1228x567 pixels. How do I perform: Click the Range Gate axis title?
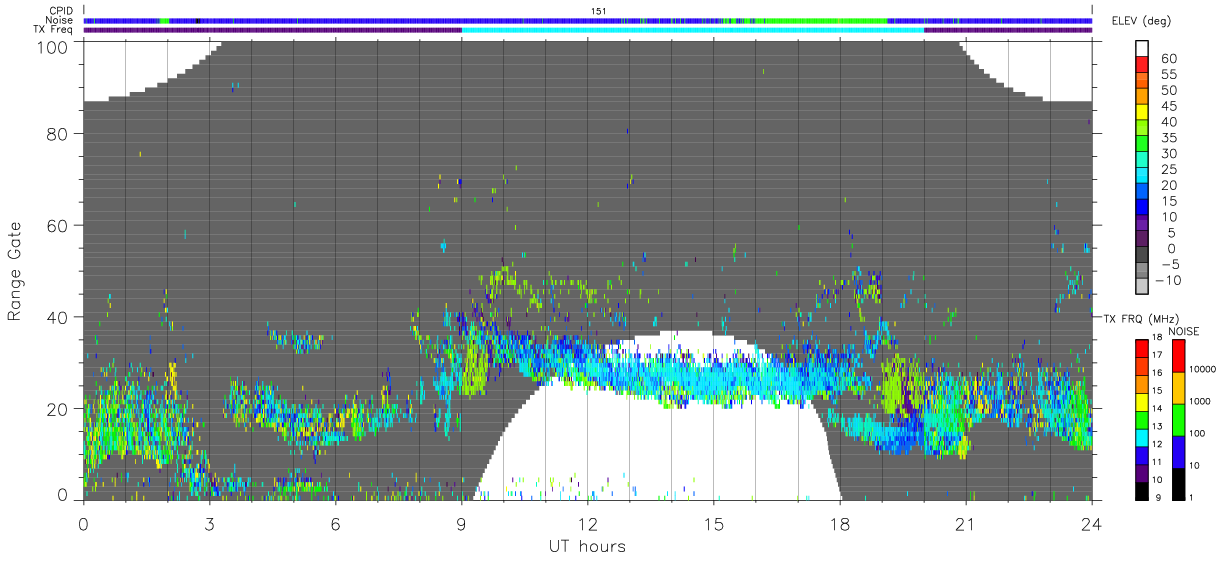[x=15, y=271]
